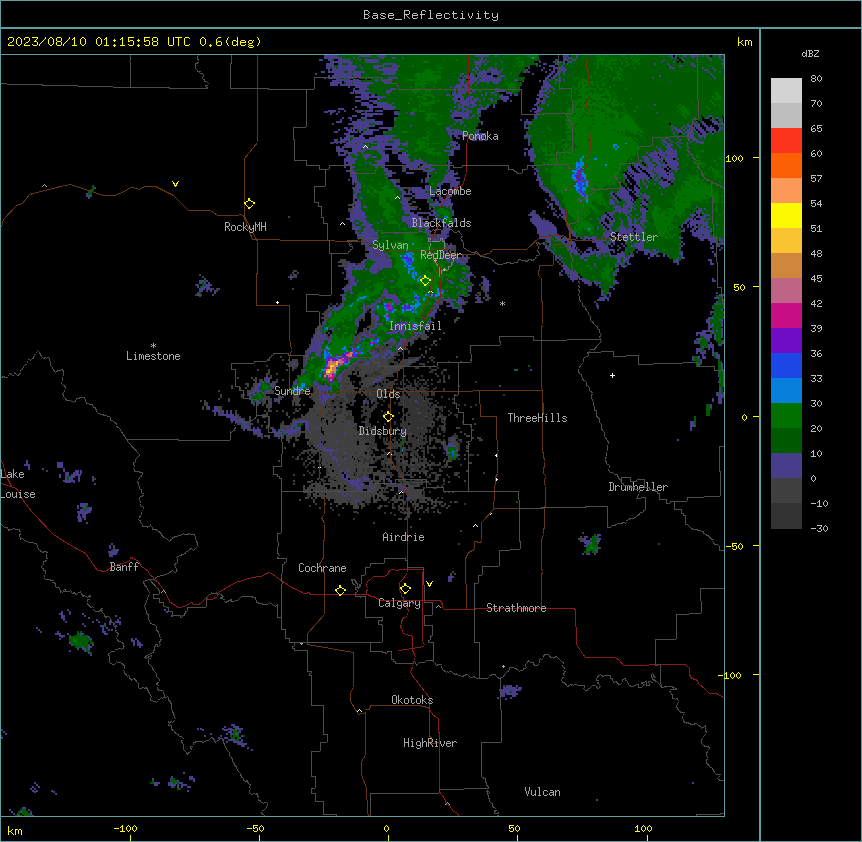The height and width of the screenshot is (842, 862).
Task: Click the Olds label
Action: pyautogui.click(x=388, y=394)
